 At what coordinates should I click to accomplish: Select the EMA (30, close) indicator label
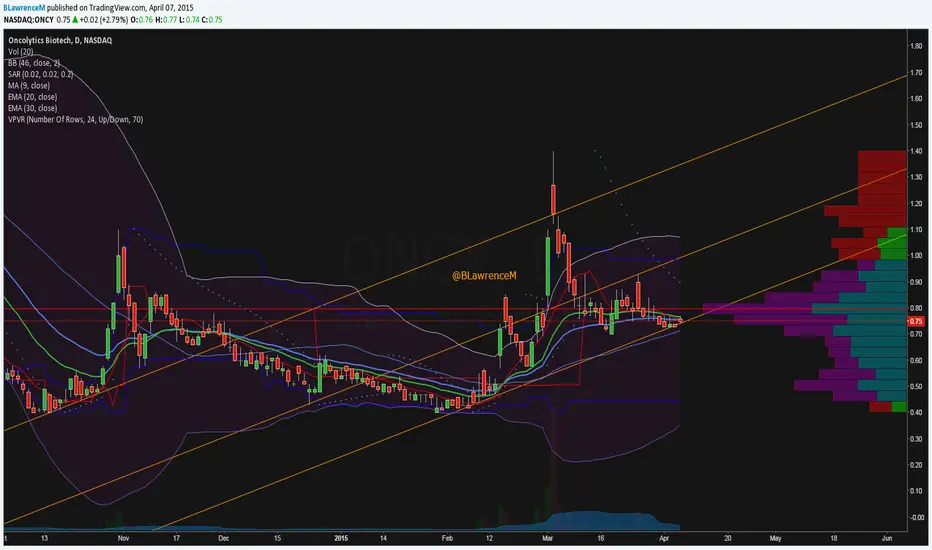pyautogui.click(x=33, y=108)
